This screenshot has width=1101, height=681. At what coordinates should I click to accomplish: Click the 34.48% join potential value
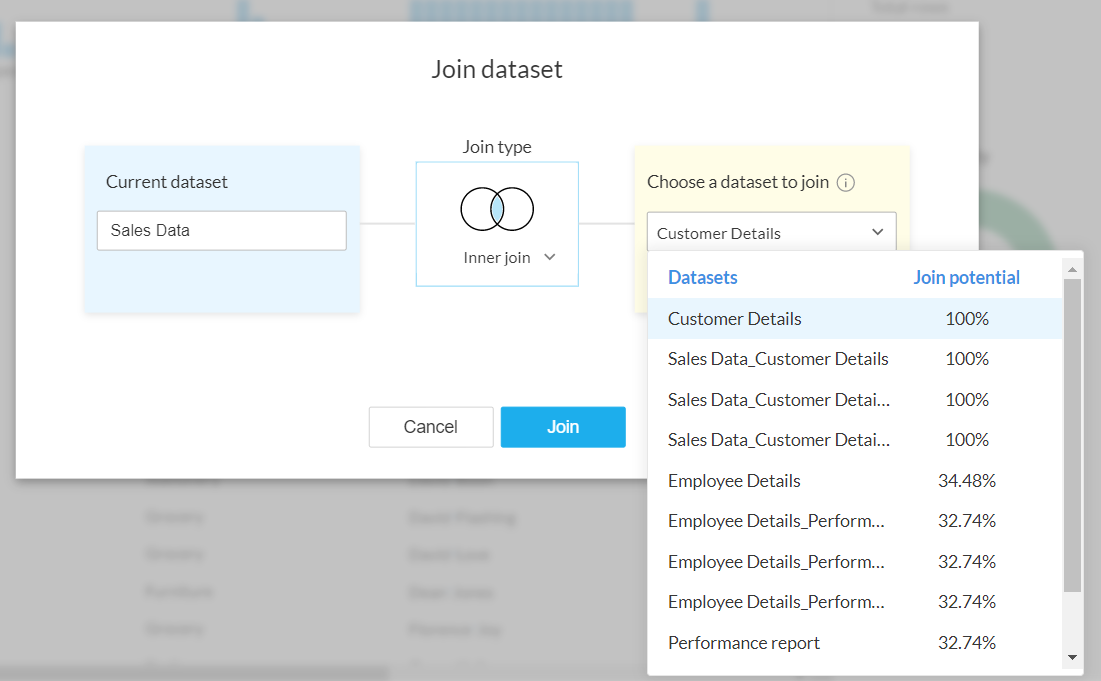[x=966, y=481]
